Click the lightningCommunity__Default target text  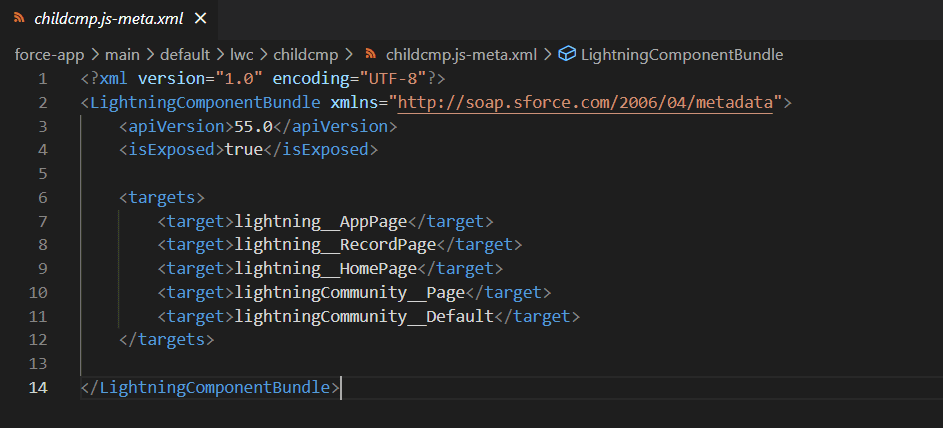coord(364,317)
